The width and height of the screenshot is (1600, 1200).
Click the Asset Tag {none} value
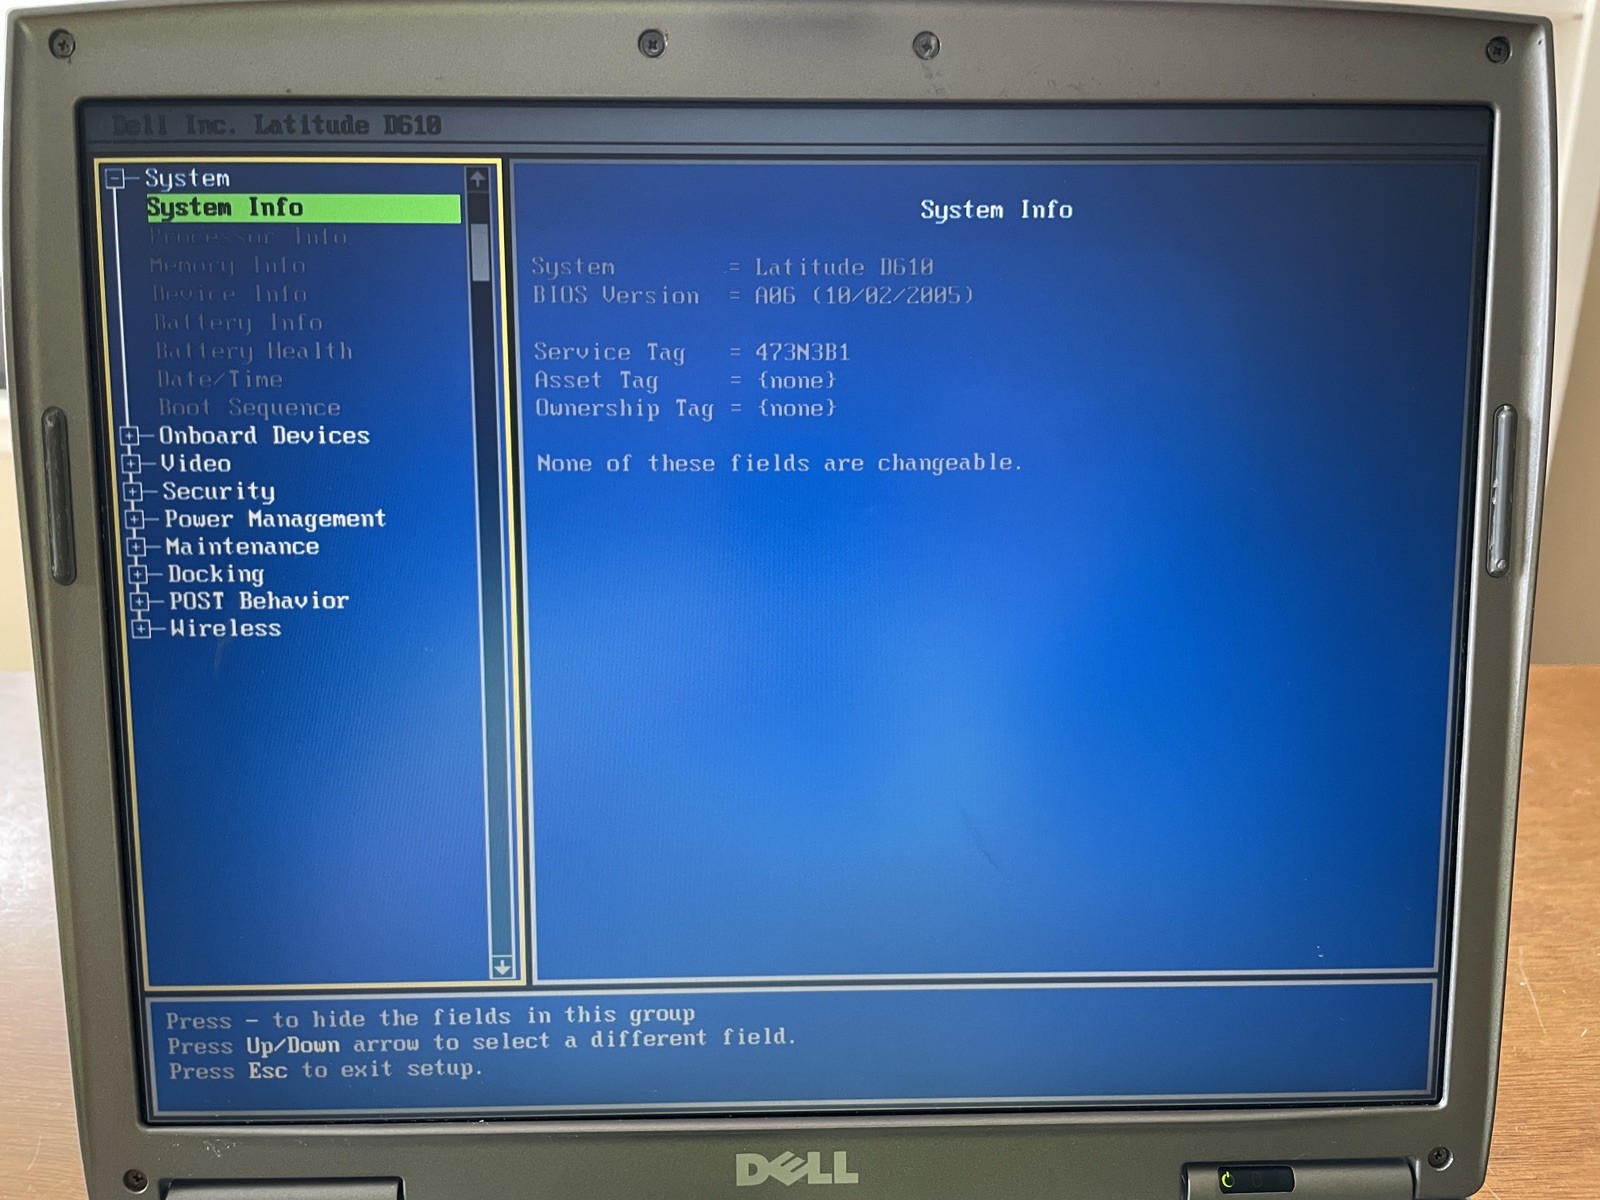pyautogui.click(x=796, y=381)
